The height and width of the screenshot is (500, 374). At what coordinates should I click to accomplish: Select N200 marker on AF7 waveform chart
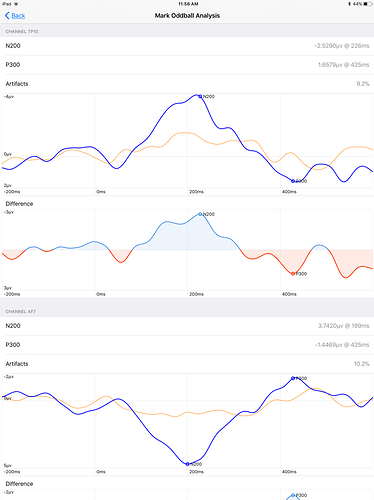point(187,464)
